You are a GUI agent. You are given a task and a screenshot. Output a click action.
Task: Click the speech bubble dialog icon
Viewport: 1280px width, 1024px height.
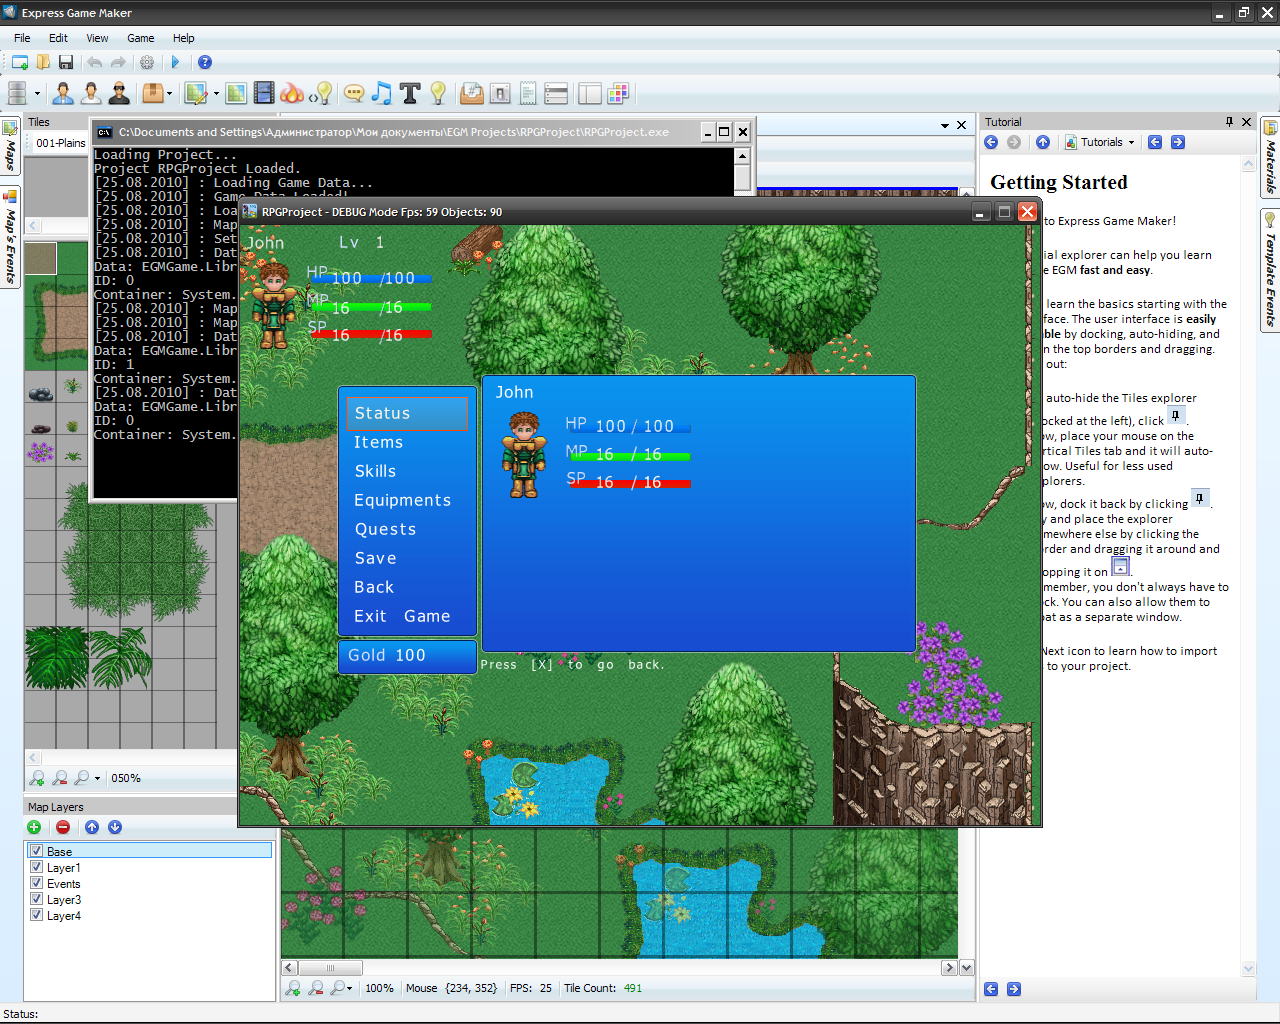pyautogui.click(x=354, y=93)
